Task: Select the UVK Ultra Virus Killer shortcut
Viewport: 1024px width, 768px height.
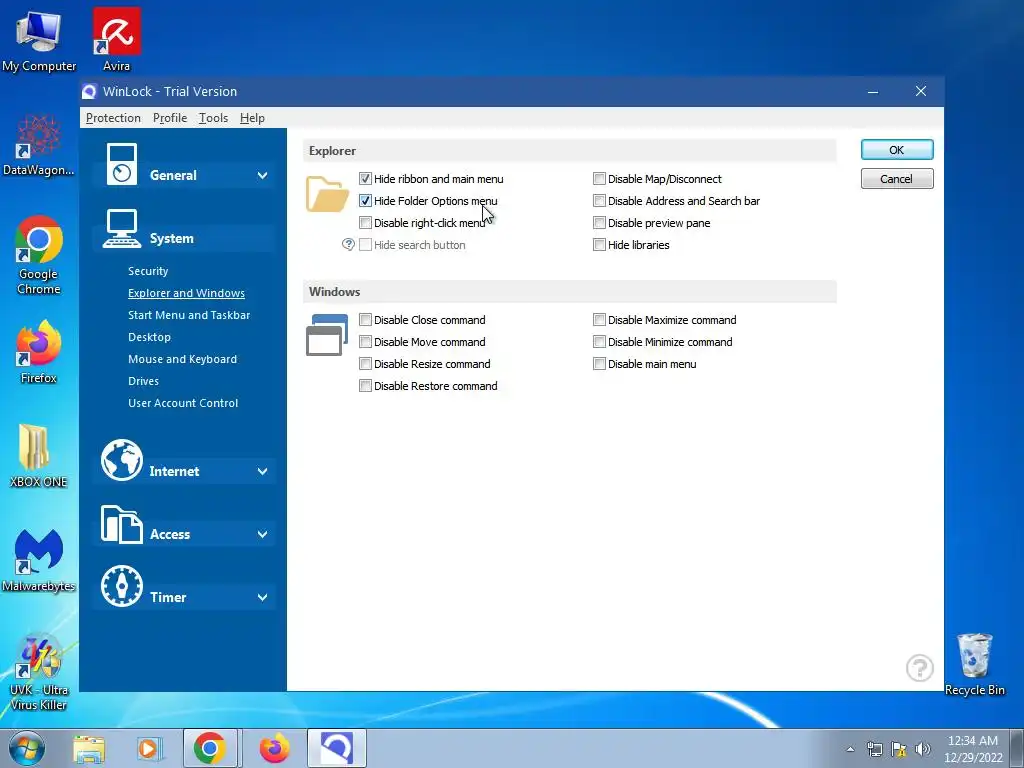Action: pos(39,673)
